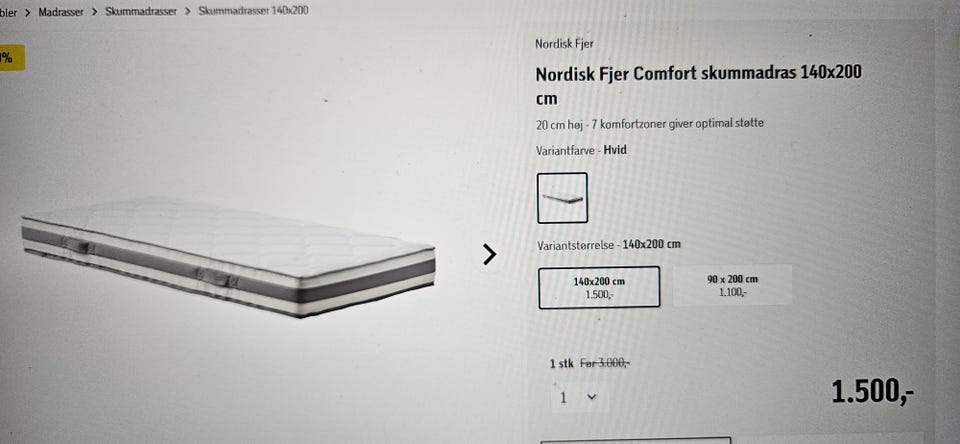Go to the Madrasser breadcrumb

point(61,12)
